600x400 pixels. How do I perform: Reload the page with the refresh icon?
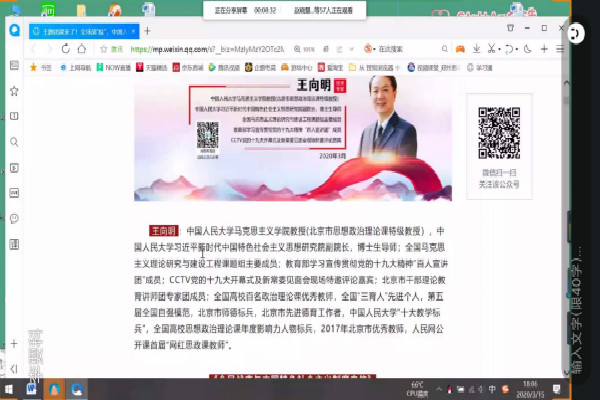tap(65, 49)
